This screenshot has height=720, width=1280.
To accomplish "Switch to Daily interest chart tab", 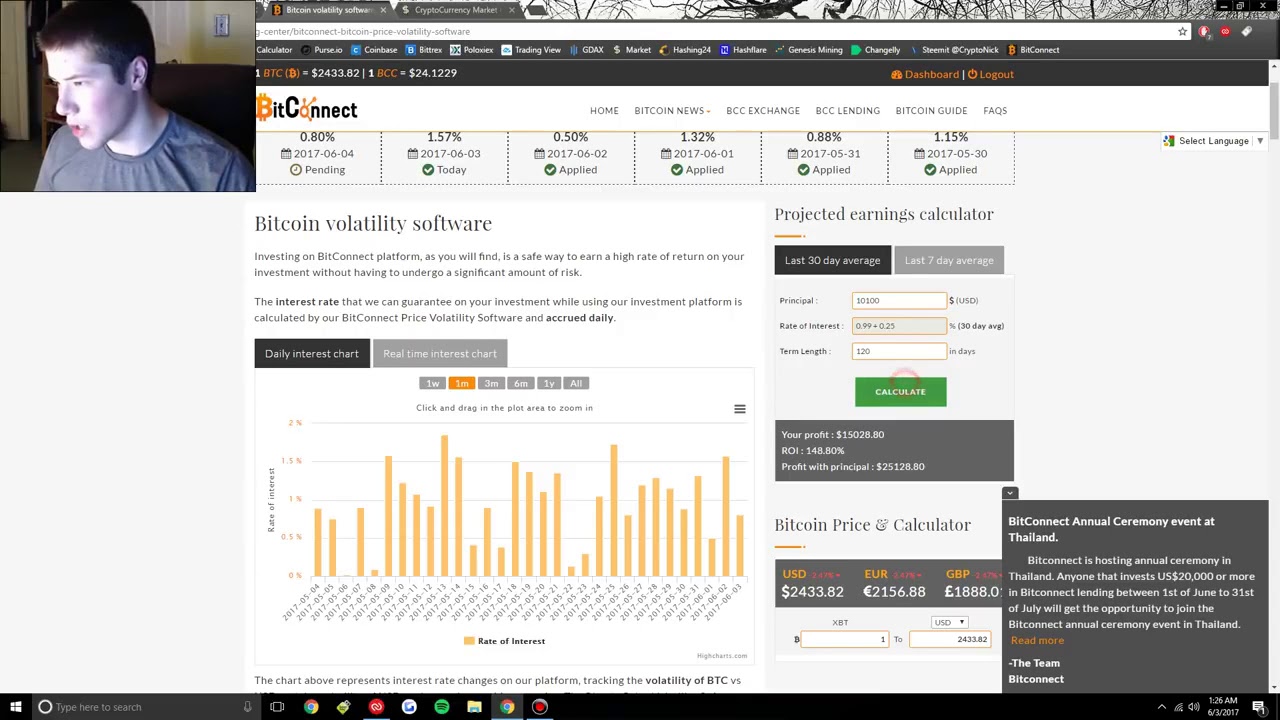I will click(x=311, y=353).
